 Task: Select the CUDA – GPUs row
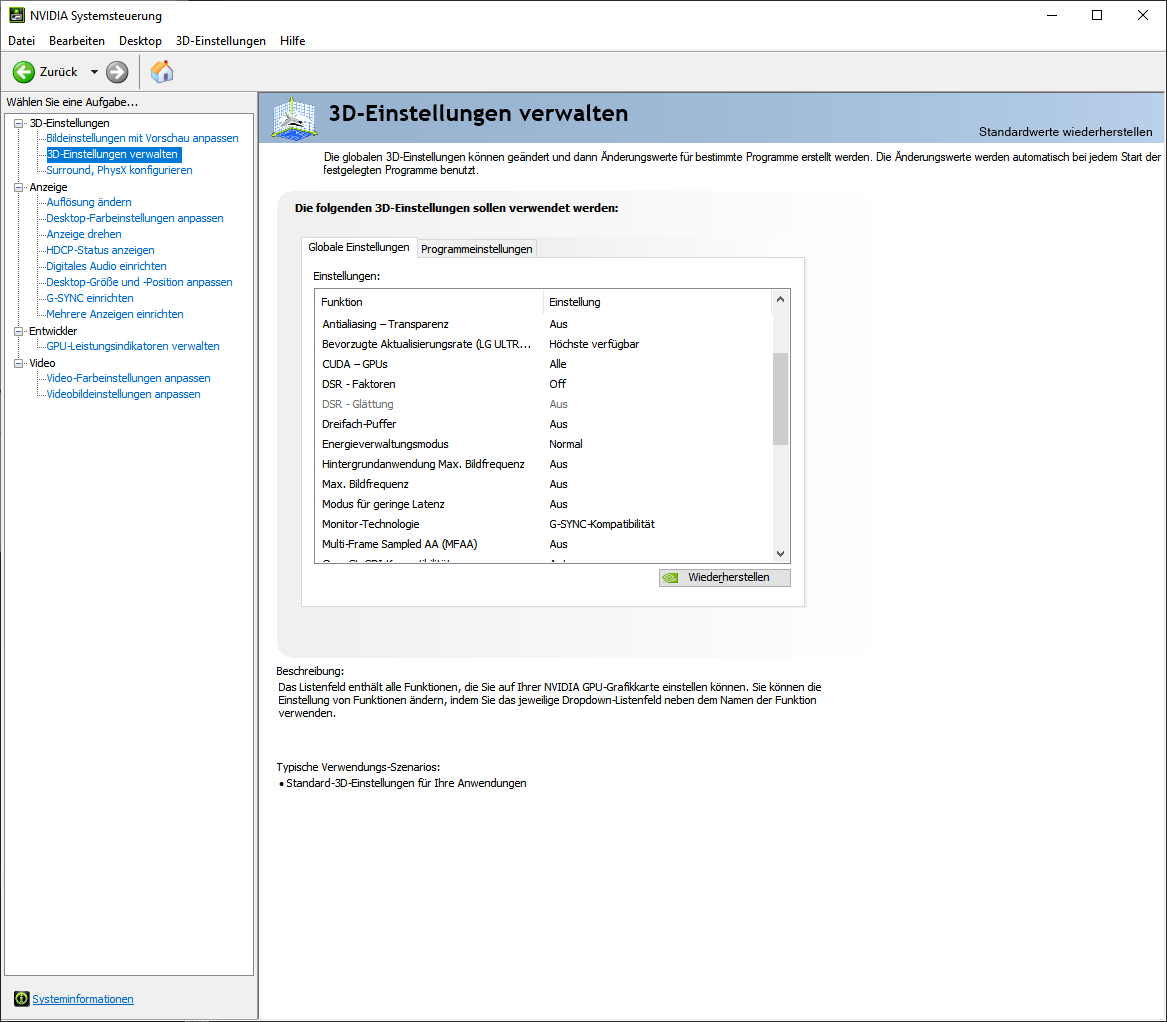(x=544, y=365)
